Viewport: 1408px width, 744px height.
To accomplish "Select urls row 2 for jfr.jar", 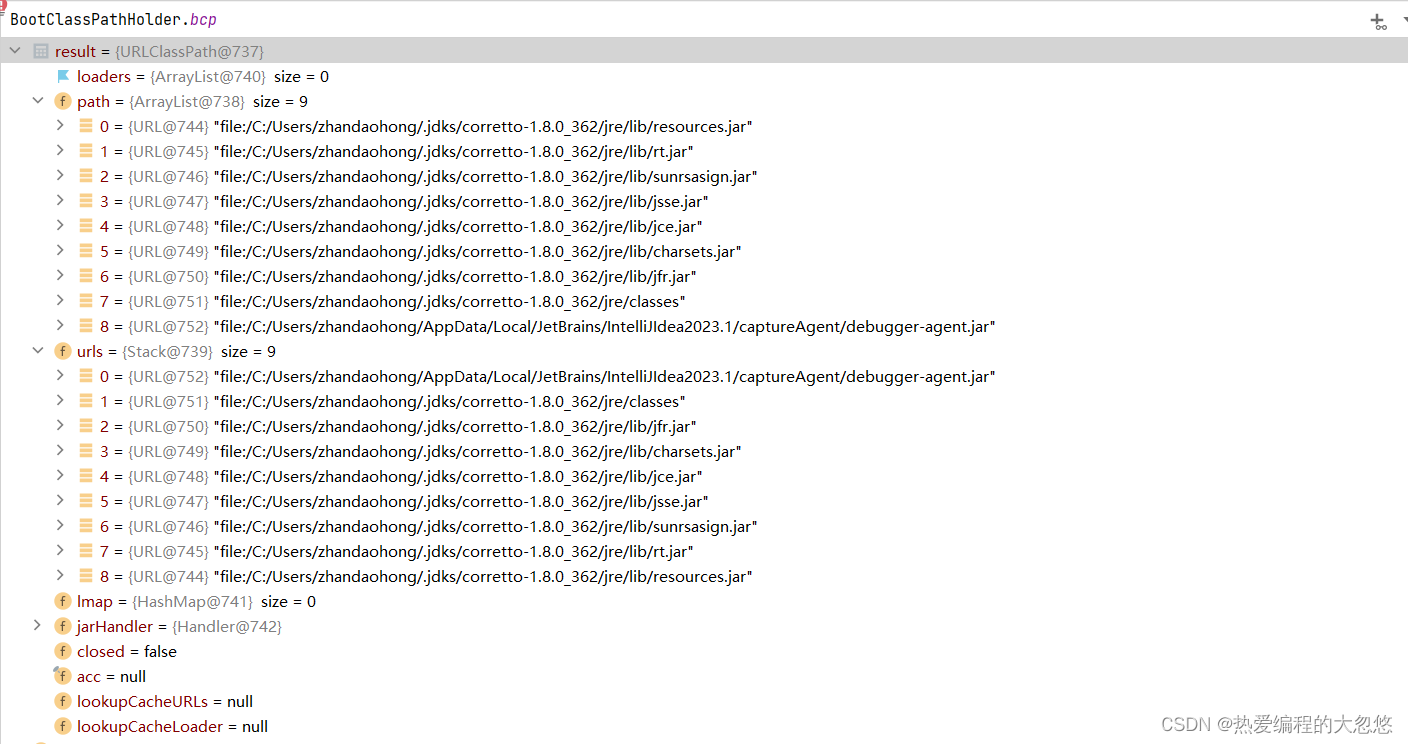I will click(704, 426).
